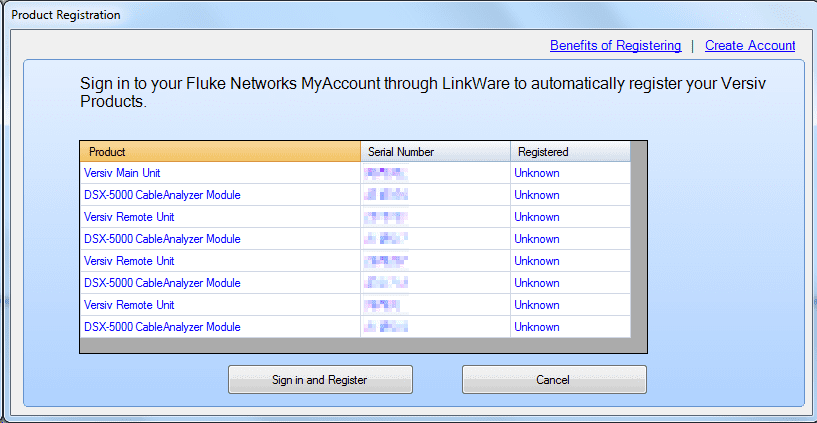Cancel the product registration dialog
This screenshot has height=423, width=817.
pos(553,380)
